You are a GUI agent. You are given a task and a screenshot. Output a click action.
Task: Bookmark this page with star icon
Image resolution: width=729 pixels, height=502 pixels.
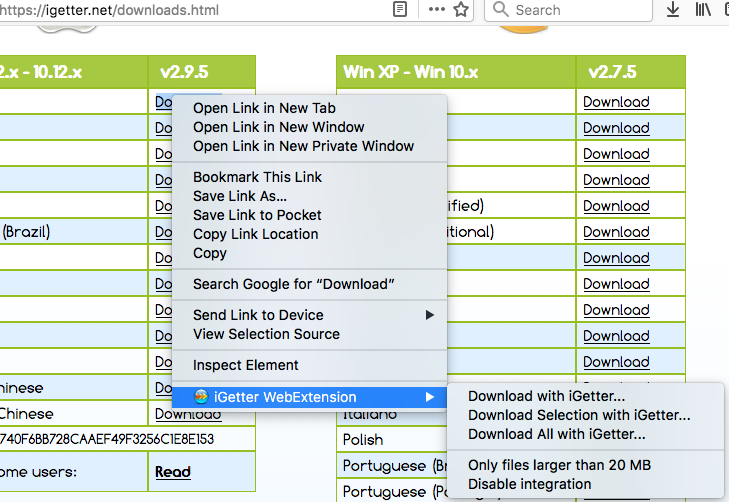pyautogui.click(x=461, y=9)
